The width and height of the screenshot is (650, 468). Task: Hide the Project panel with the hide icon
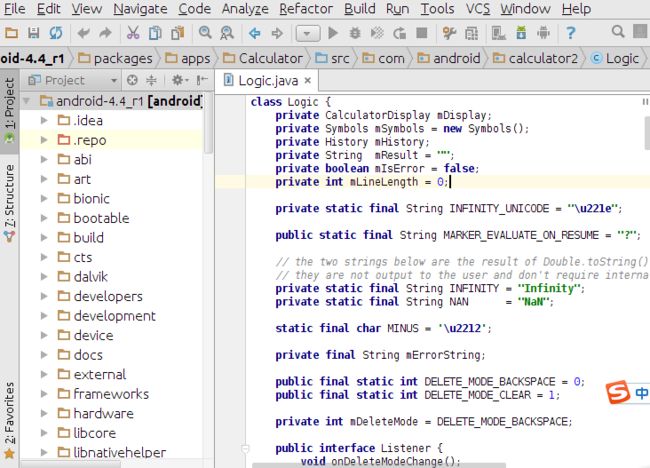click(x=202, y=80)
